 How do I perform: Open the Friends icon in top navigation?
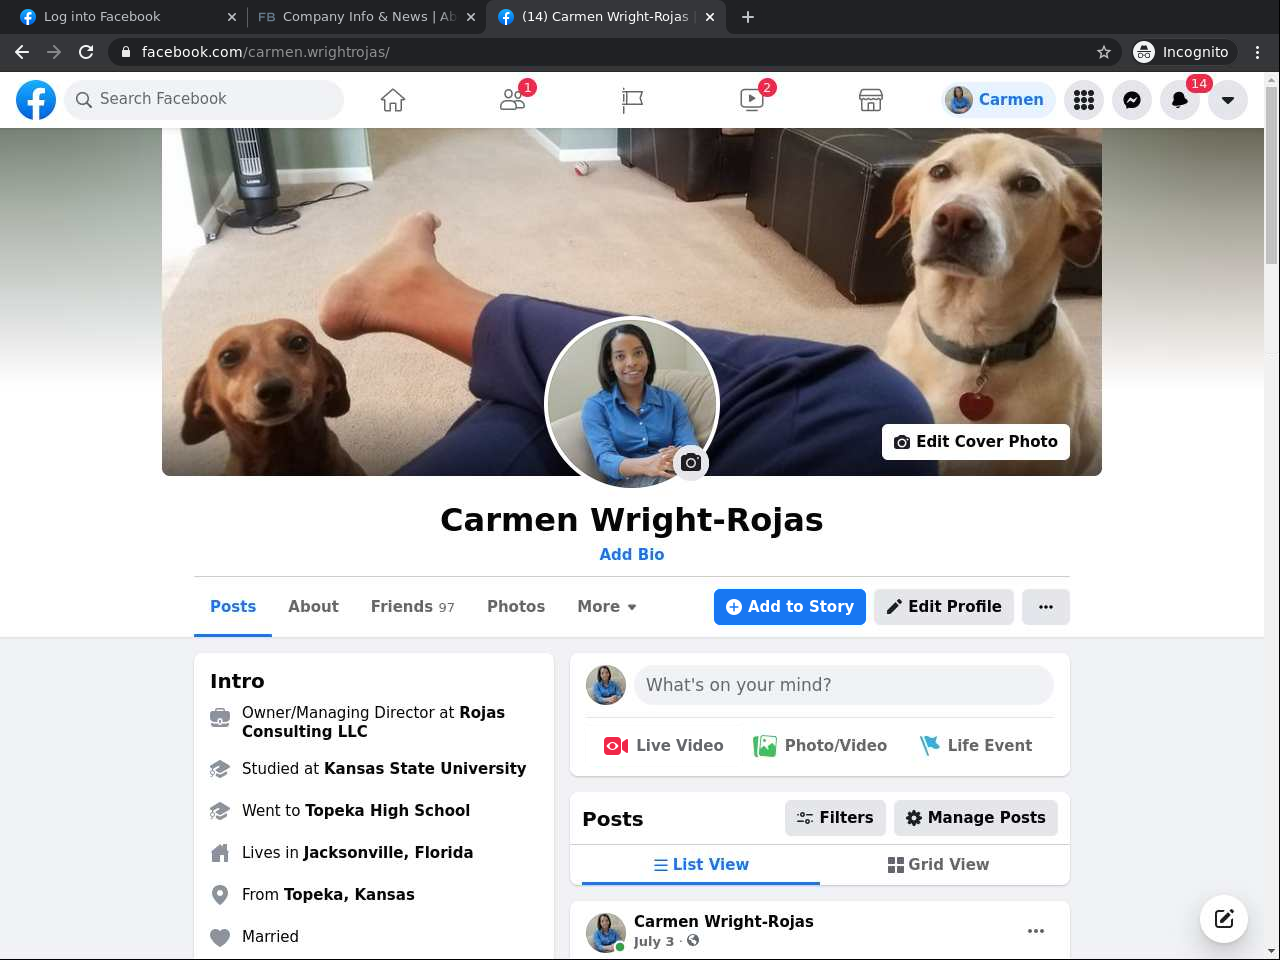(513, 100)
